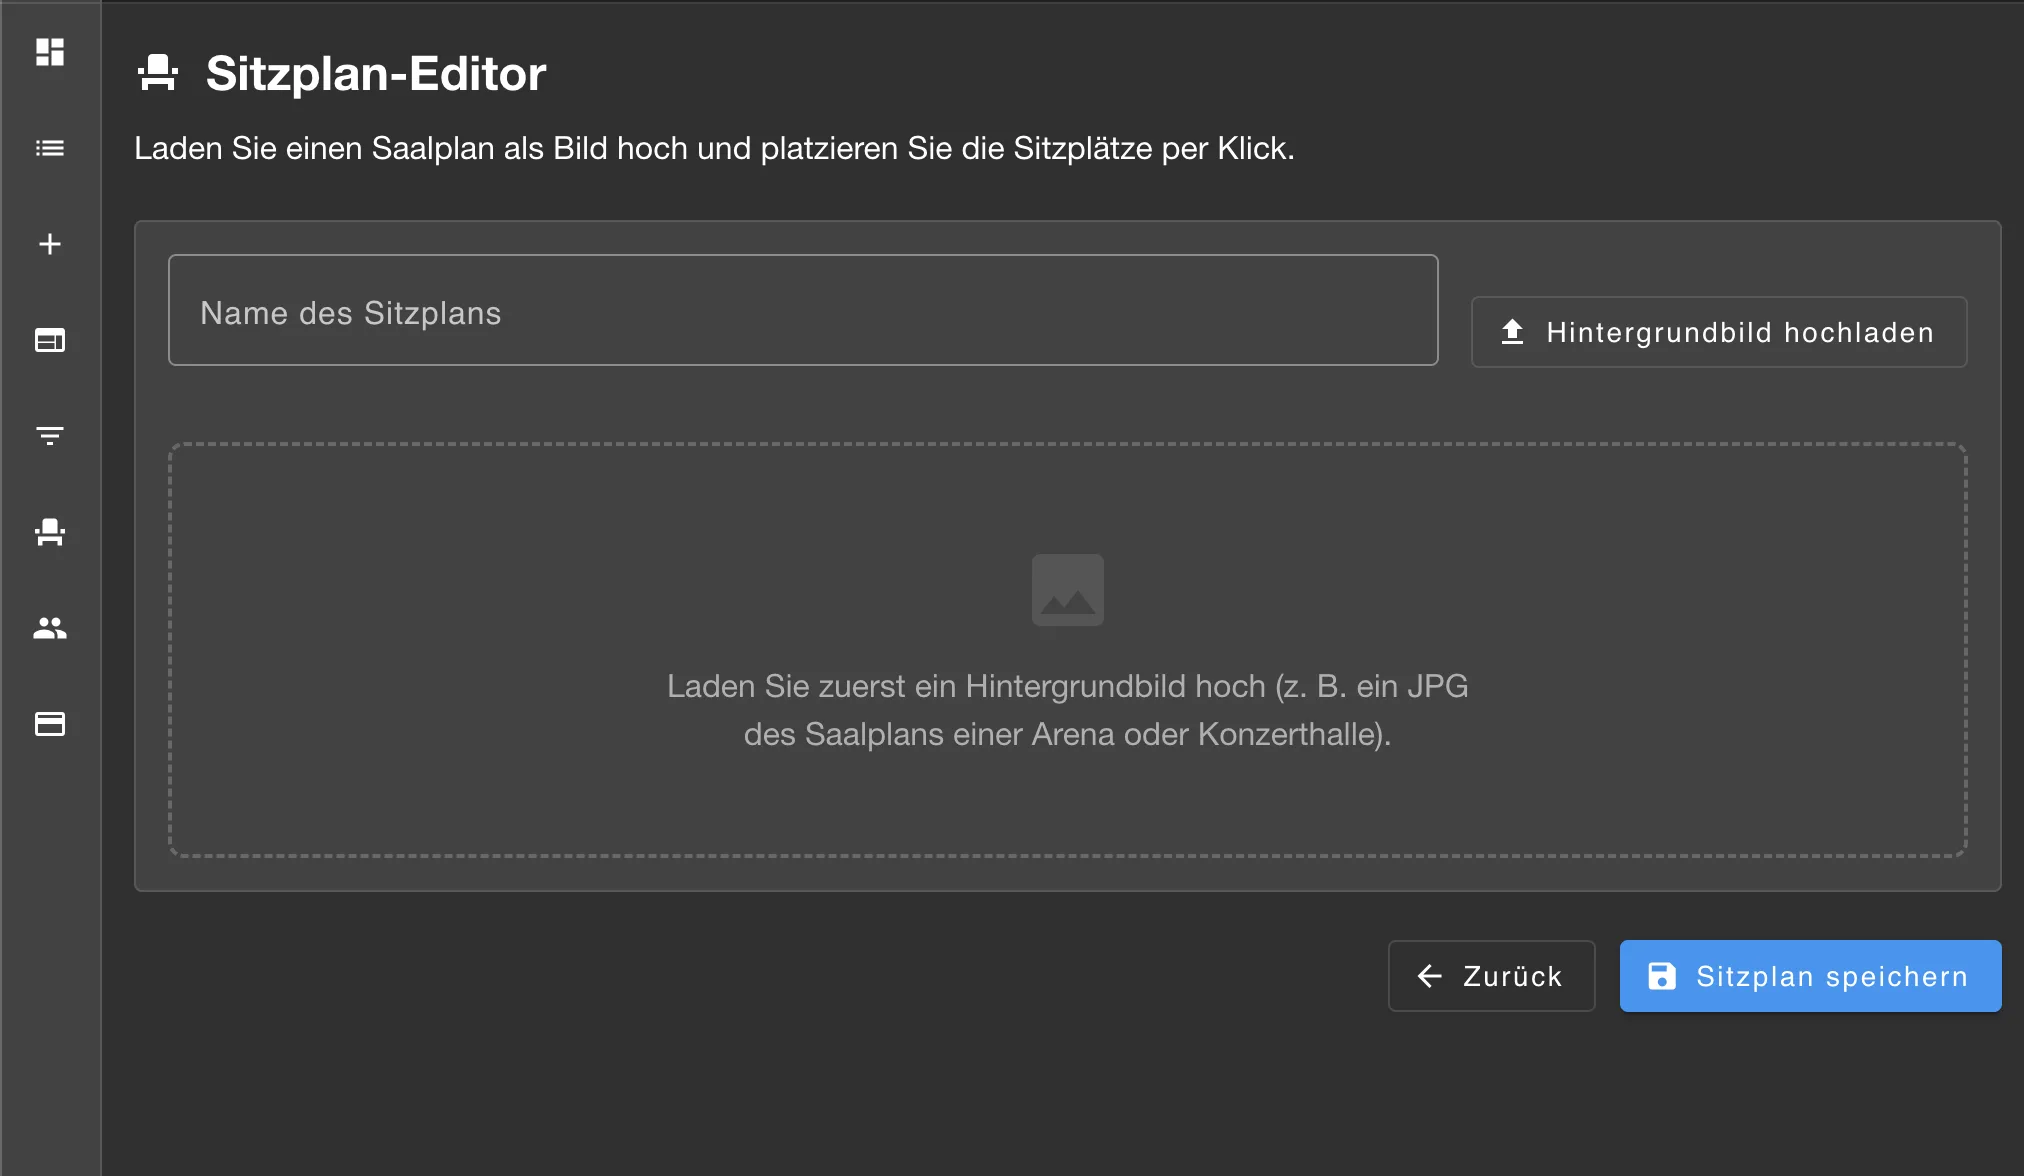Viewport: 2024px width, 1176px height.
Task: Open the list view sidebar icon
Action: (50, 148)
